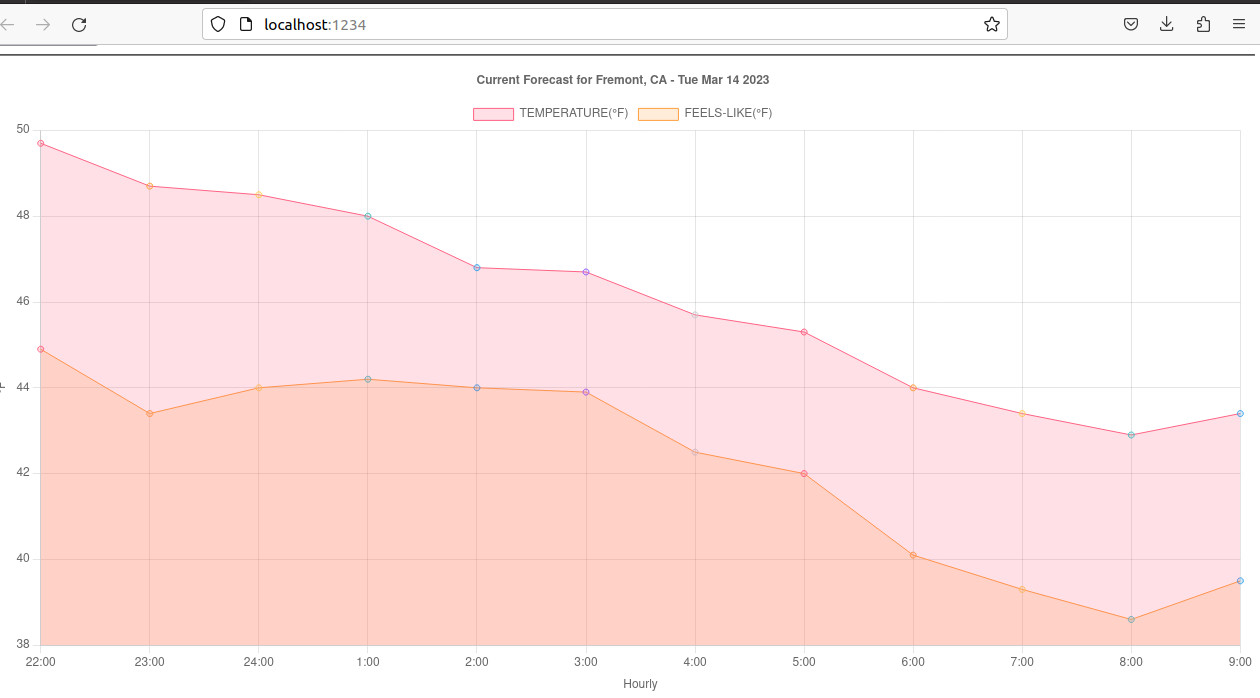Open the Firefox hamburger menu

coord(1239,25)
